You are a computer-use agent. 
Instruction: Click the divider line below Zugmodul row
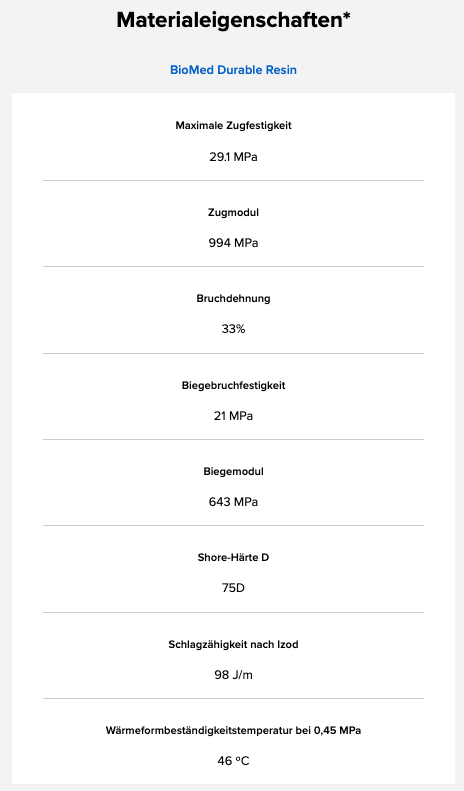click(233, 266)
